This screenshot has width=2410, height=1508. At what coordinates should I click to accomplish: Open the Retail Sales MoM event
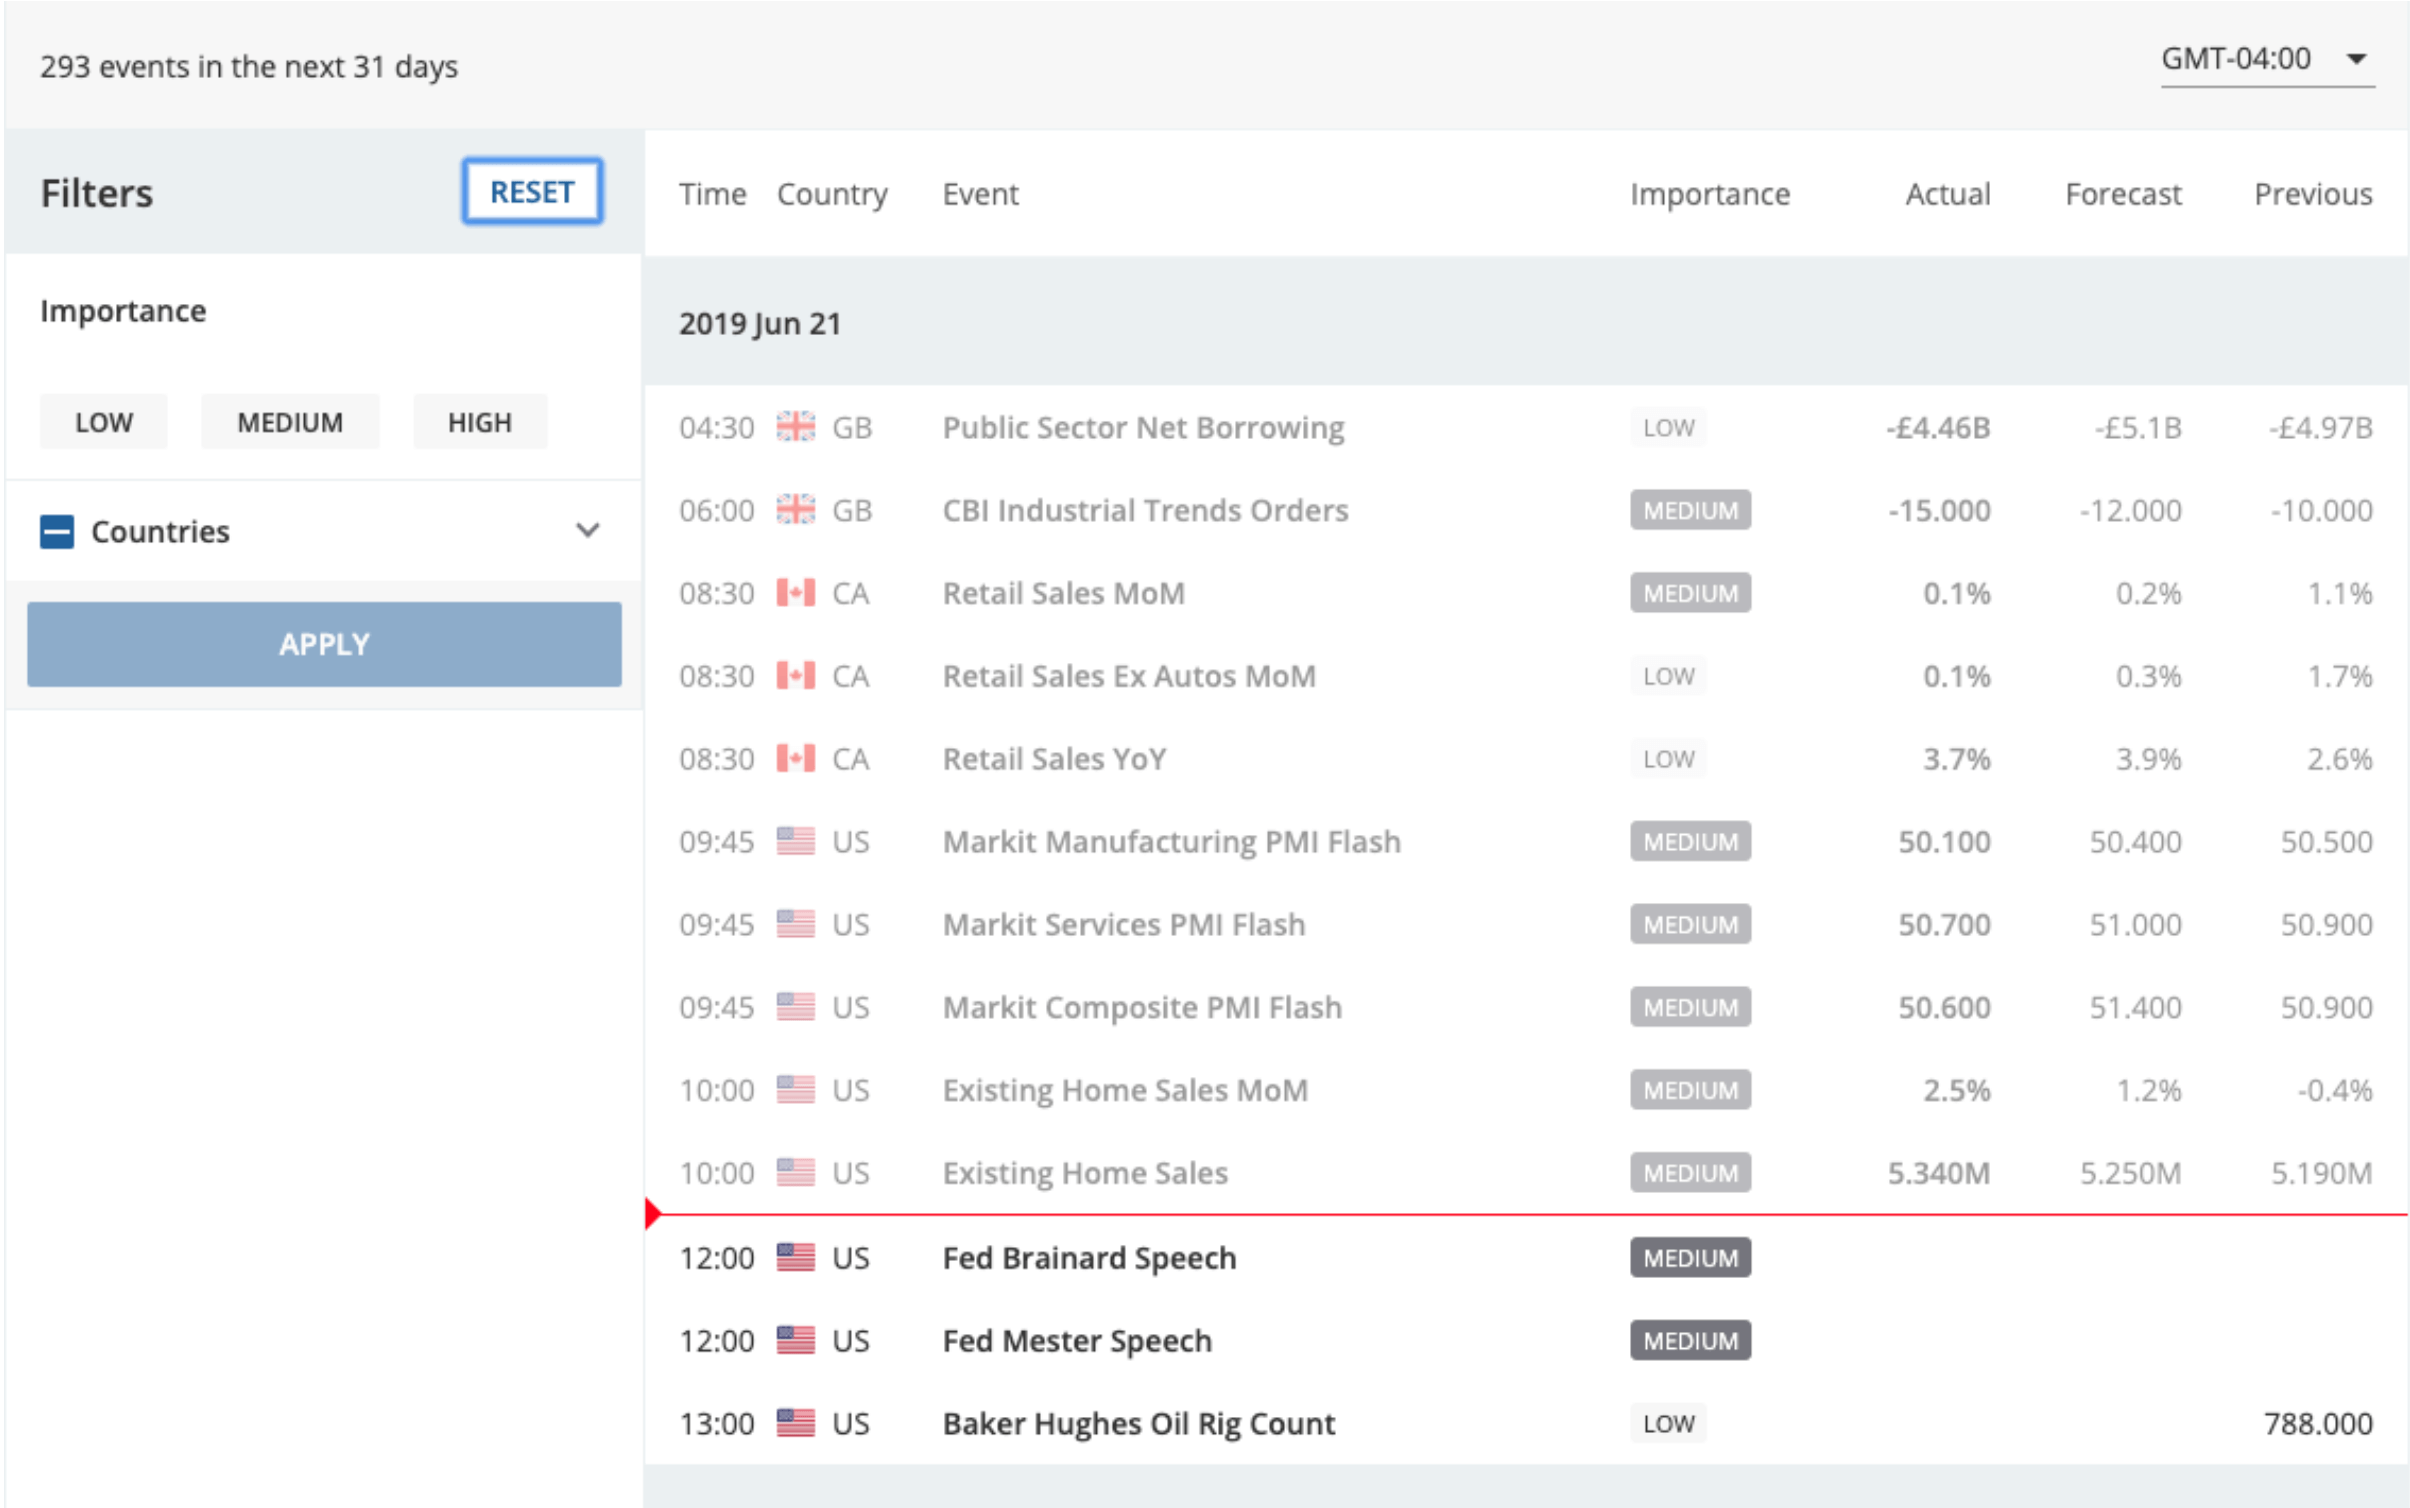pyautogui.click(x=1064, y=593)
